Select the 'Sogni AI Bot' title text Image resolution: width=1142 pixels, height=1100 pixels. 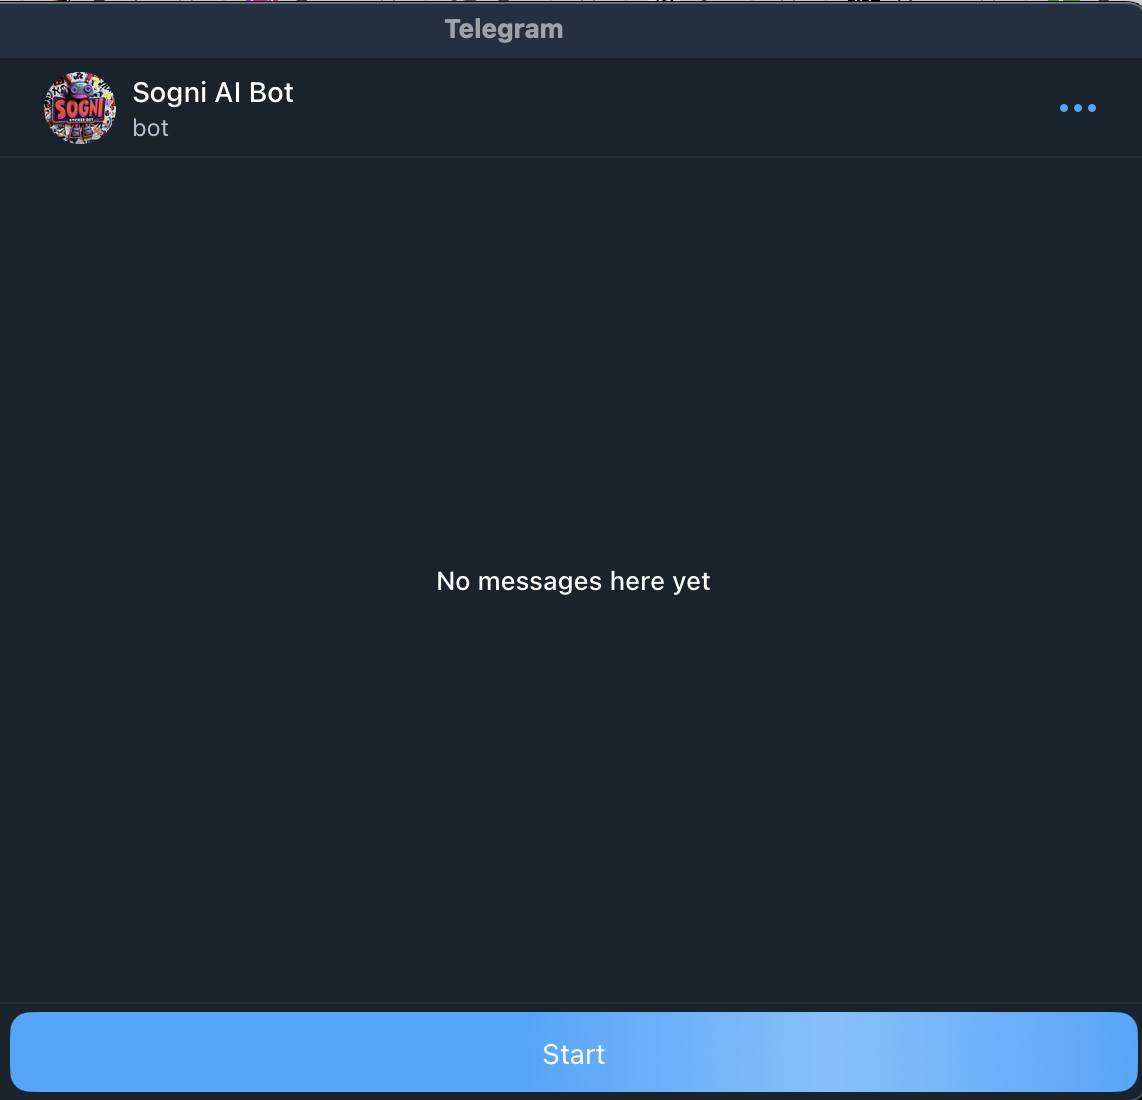(x=213, y=93)
